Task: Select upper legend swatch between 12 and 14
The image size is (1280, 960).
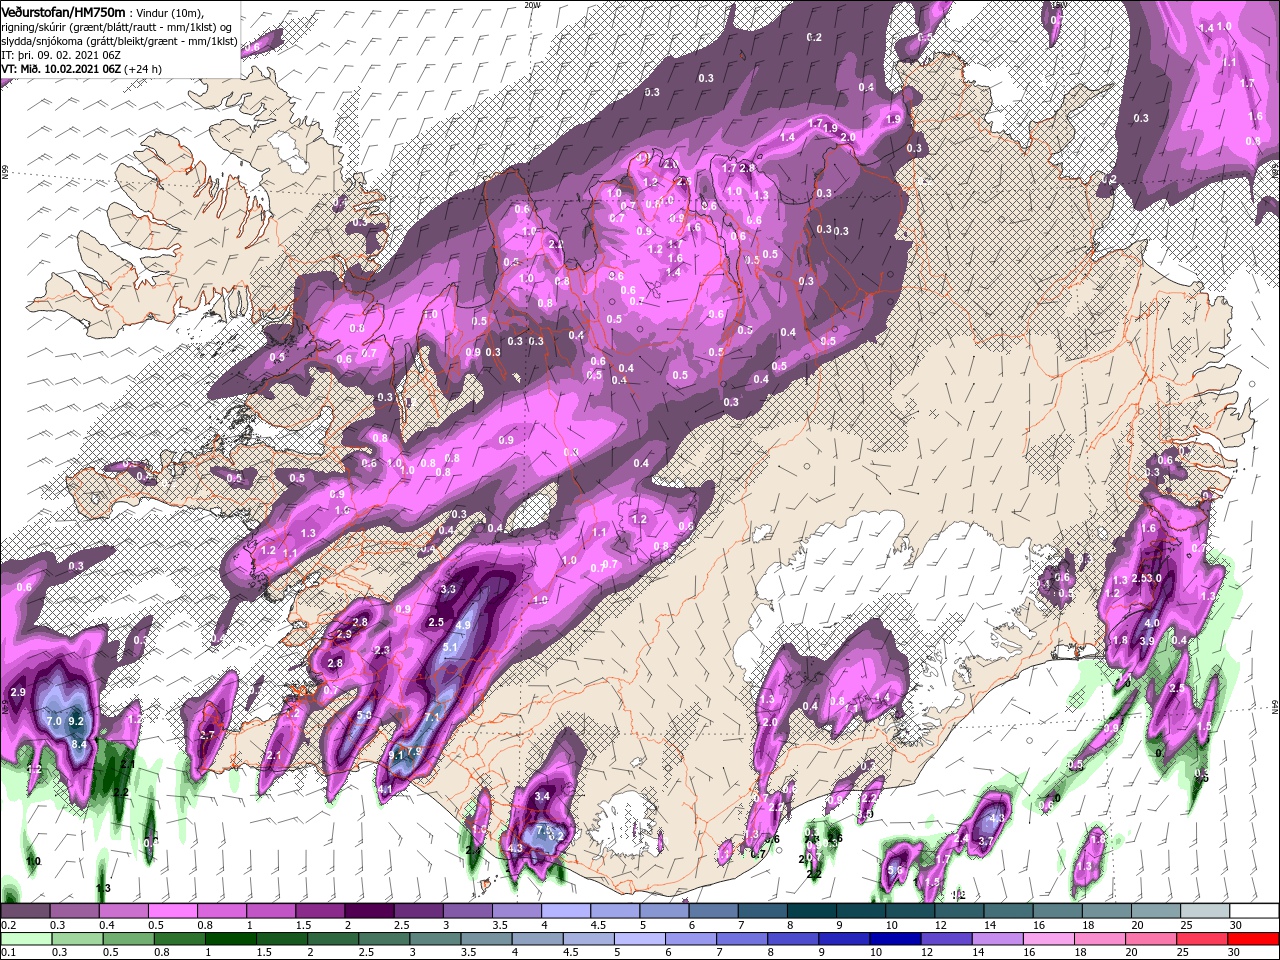Action: [958, 911]
